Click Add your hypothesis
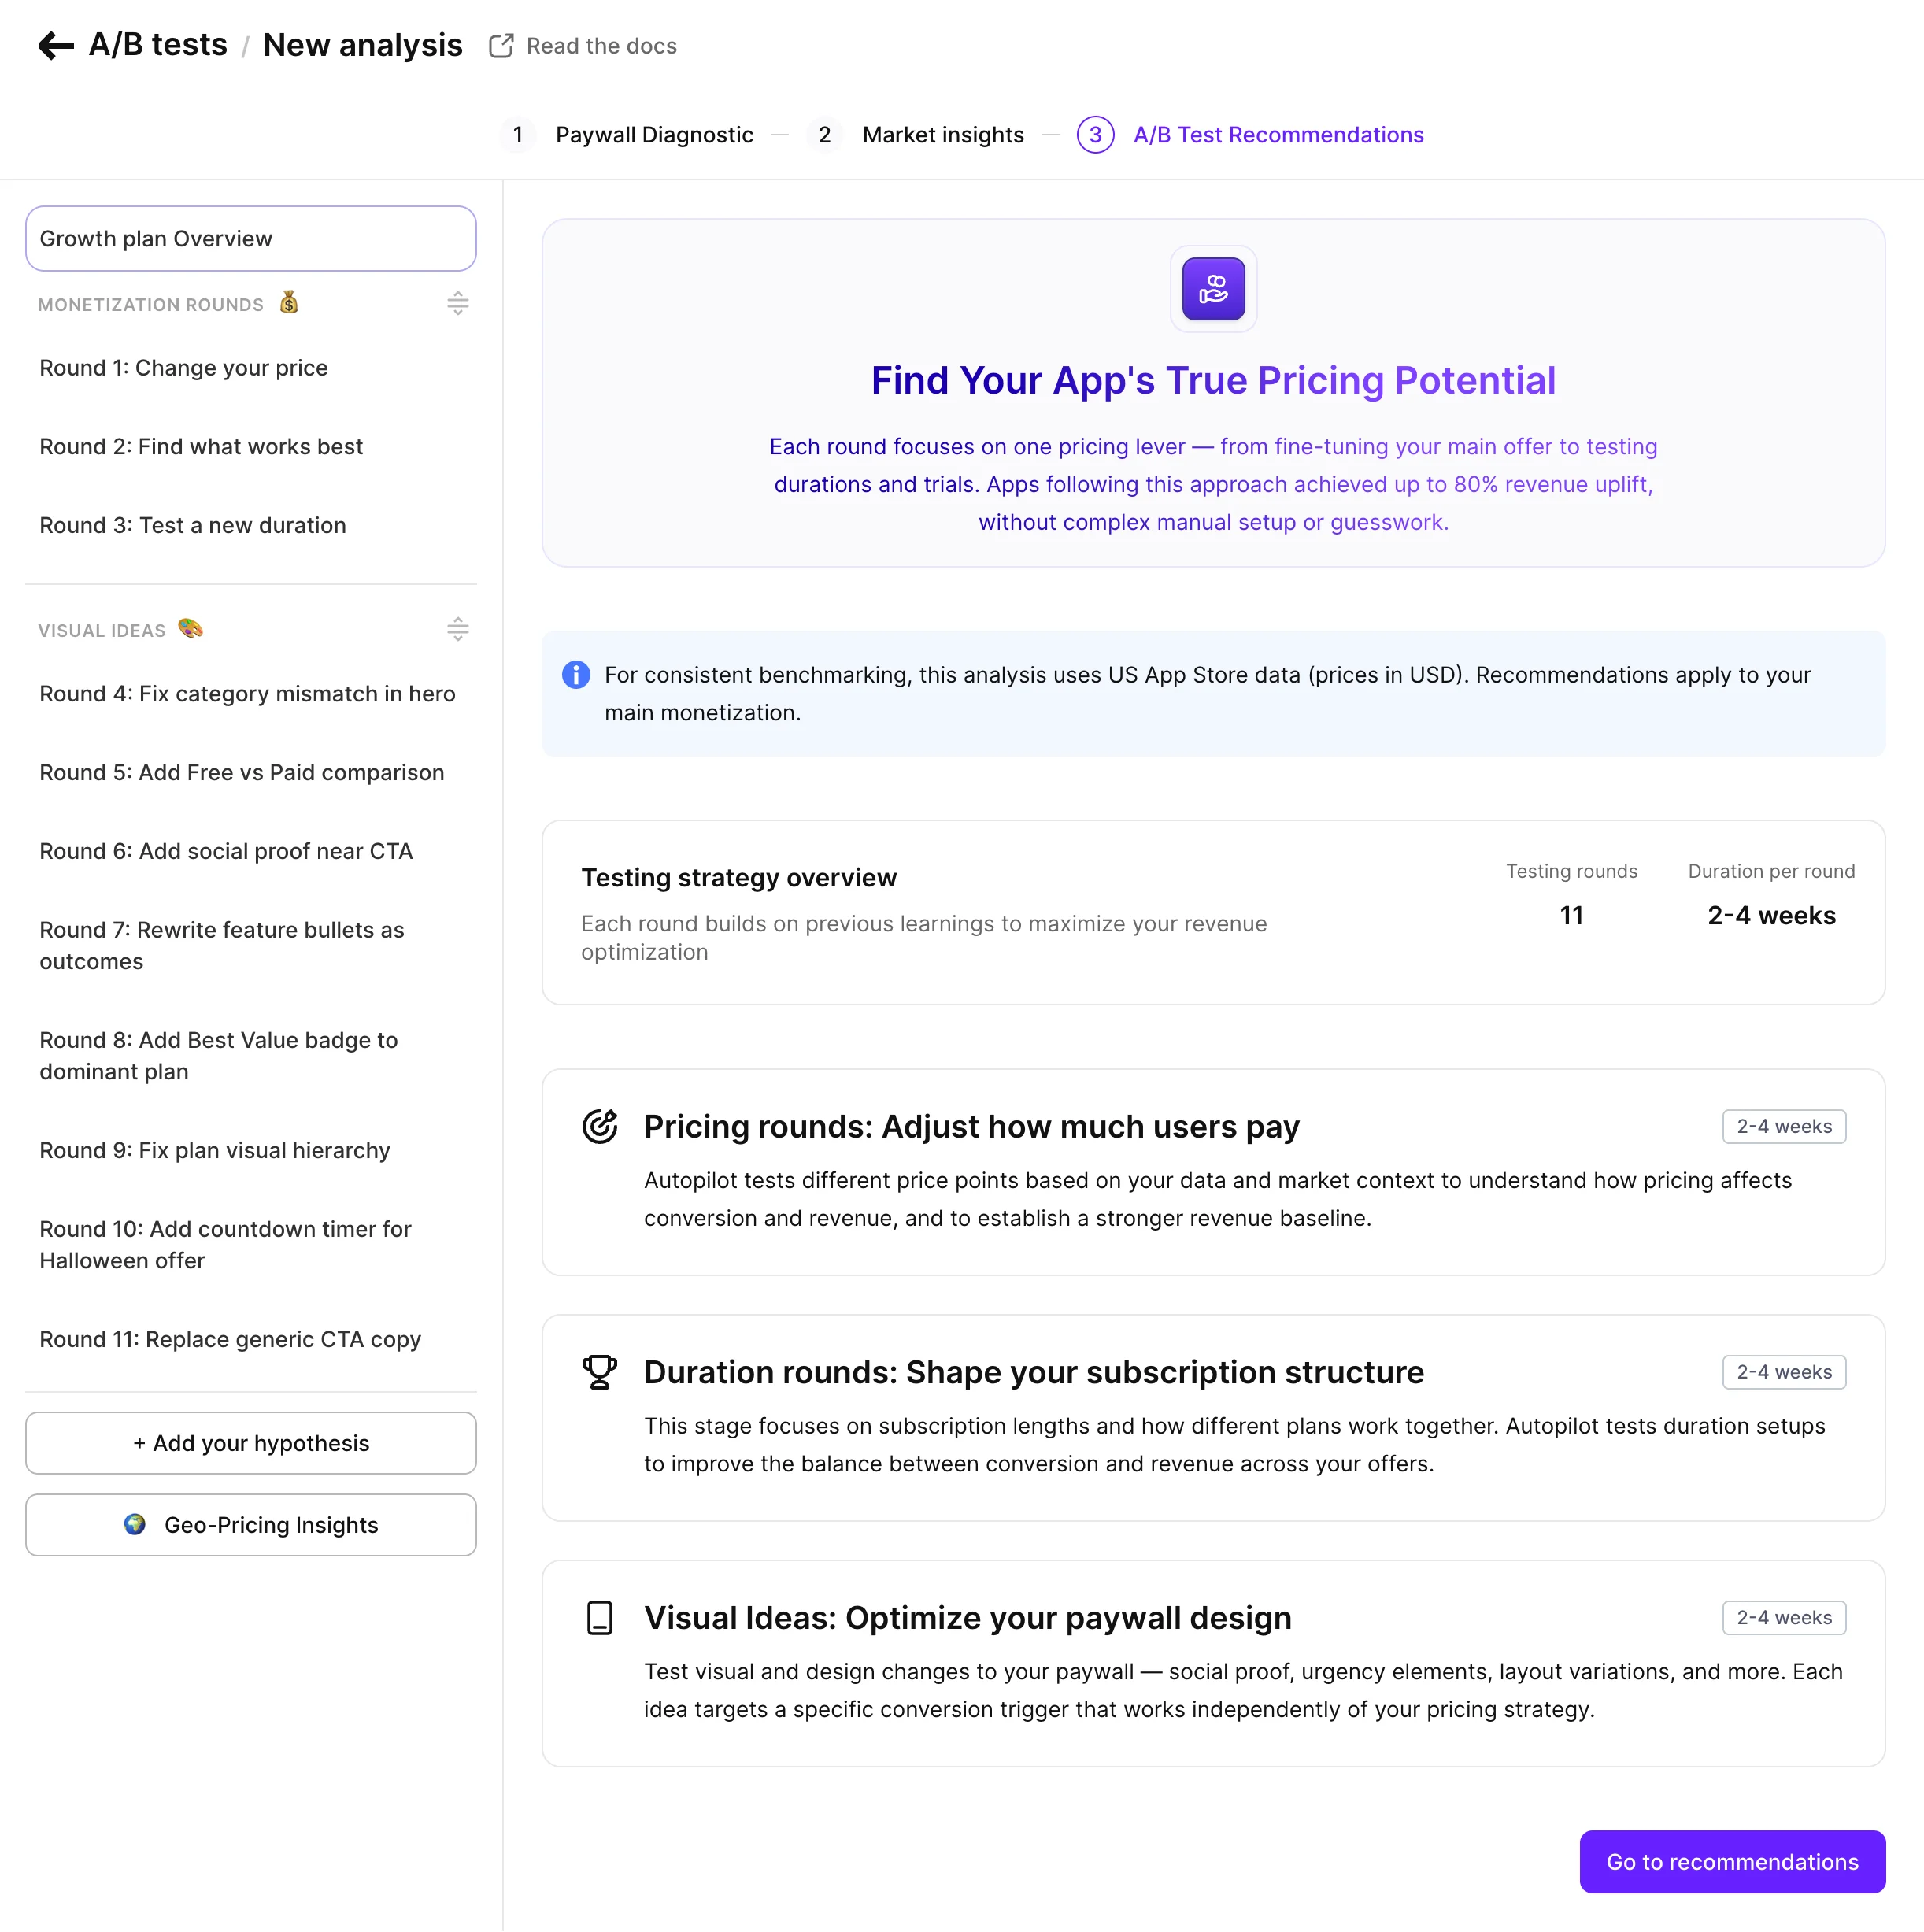This screenshot has width=1924, height=1932. [250, 1443]
